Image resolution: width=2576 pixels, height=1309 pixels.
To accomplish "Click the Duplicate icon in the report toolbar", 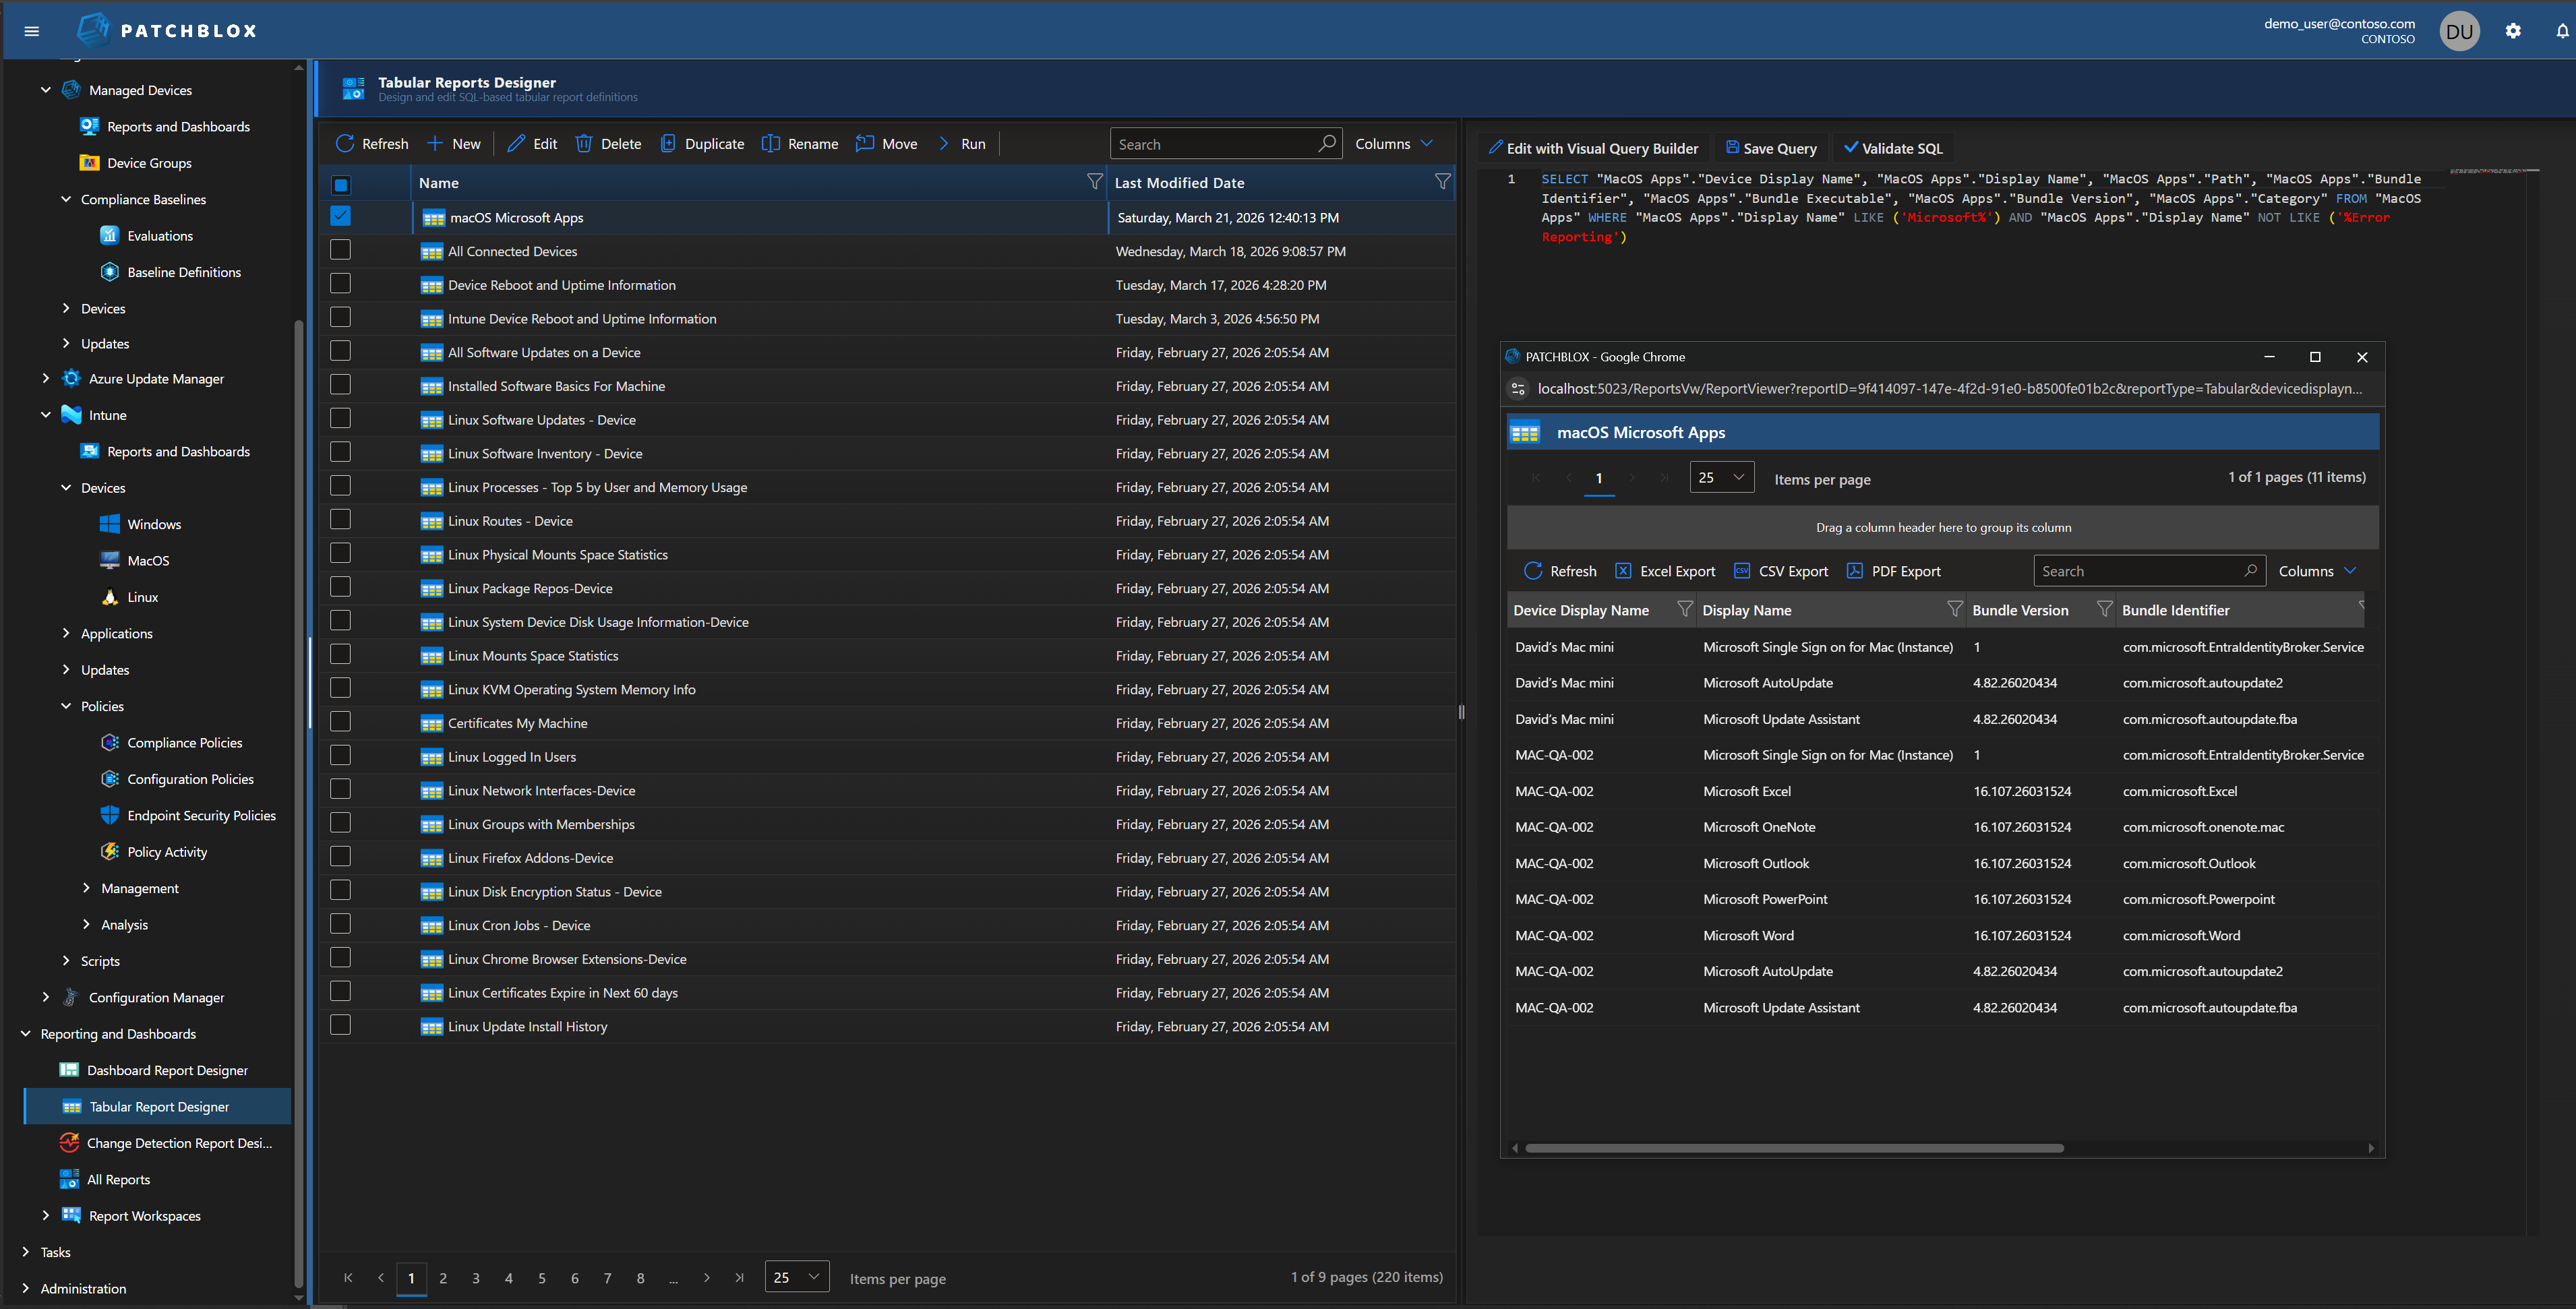I will (668, 143).
